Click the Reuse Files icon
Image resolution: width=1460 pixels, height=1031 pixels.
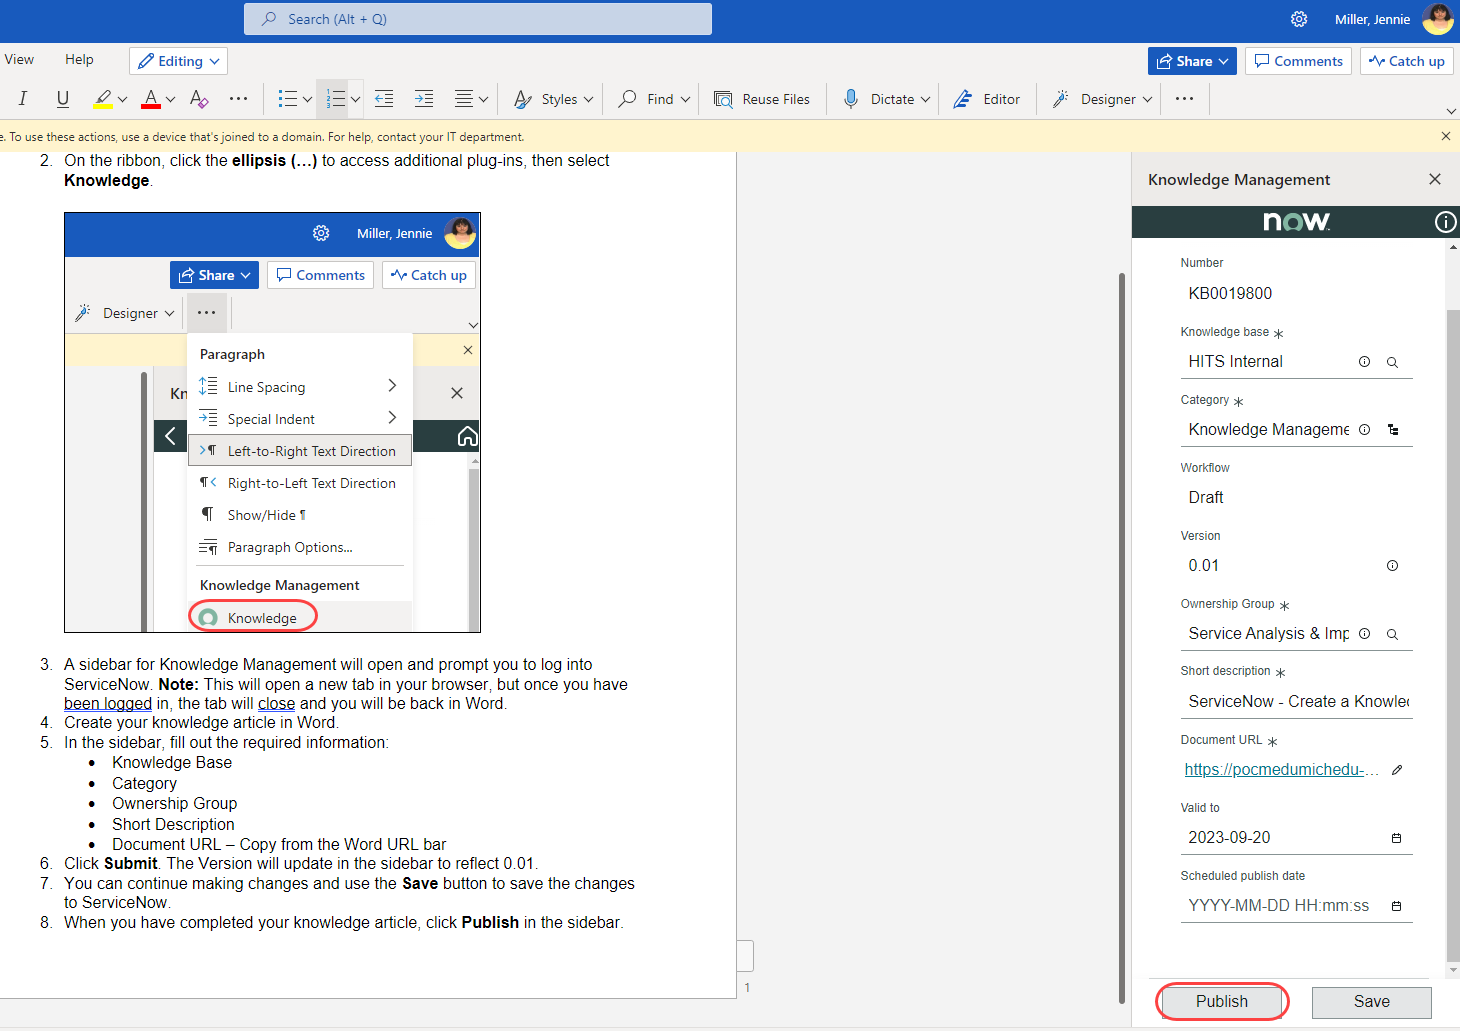[x=722, y=98]
